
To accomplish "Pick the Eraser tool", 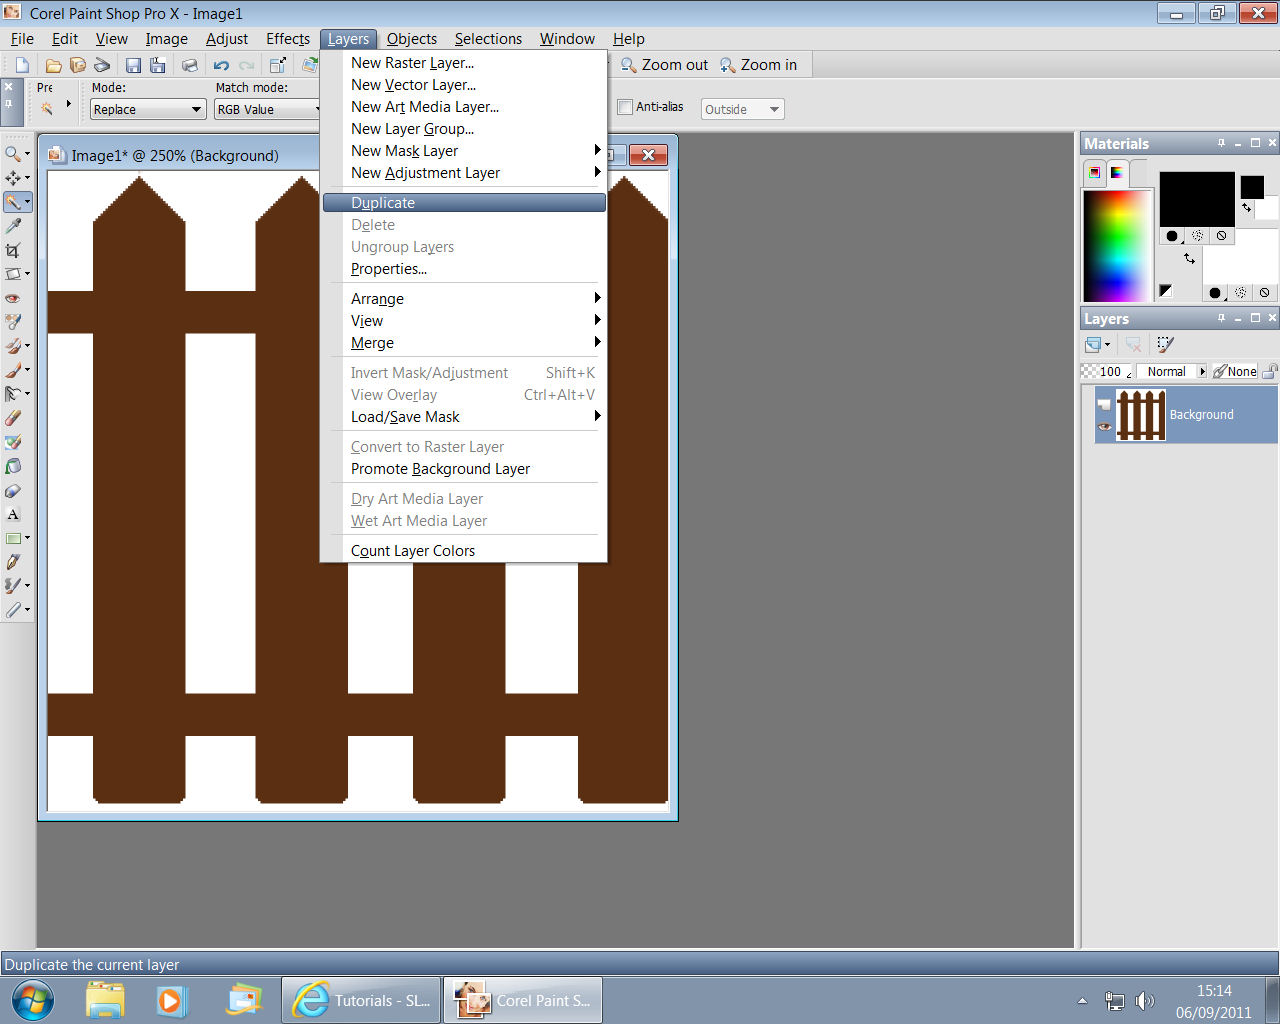I will pyautogui.click(x=14, y=418).
